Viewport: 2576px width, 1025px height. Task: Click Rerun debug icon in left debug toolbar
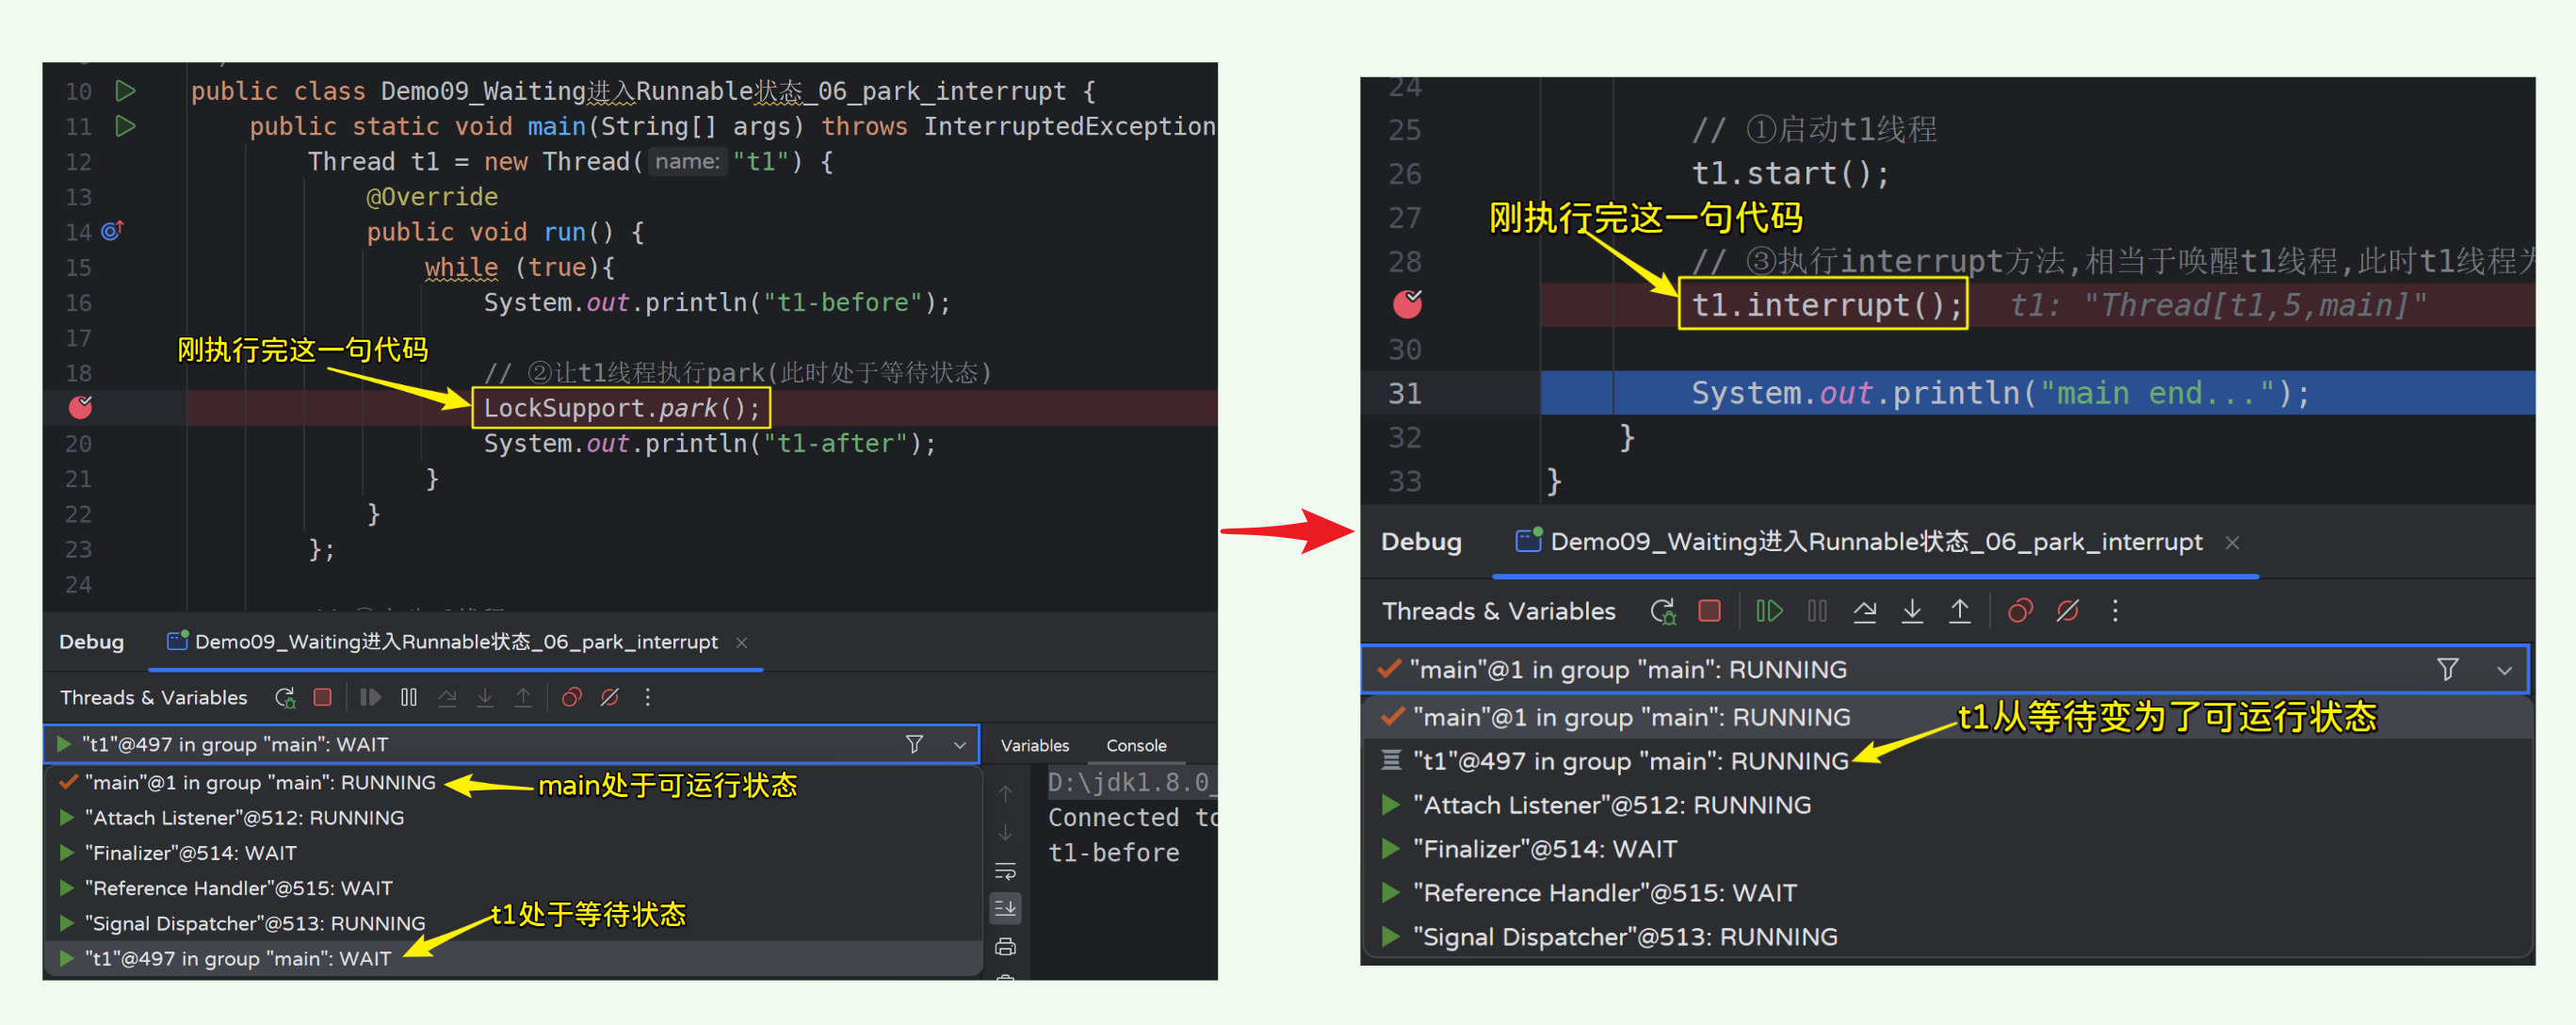coord(285,697)
